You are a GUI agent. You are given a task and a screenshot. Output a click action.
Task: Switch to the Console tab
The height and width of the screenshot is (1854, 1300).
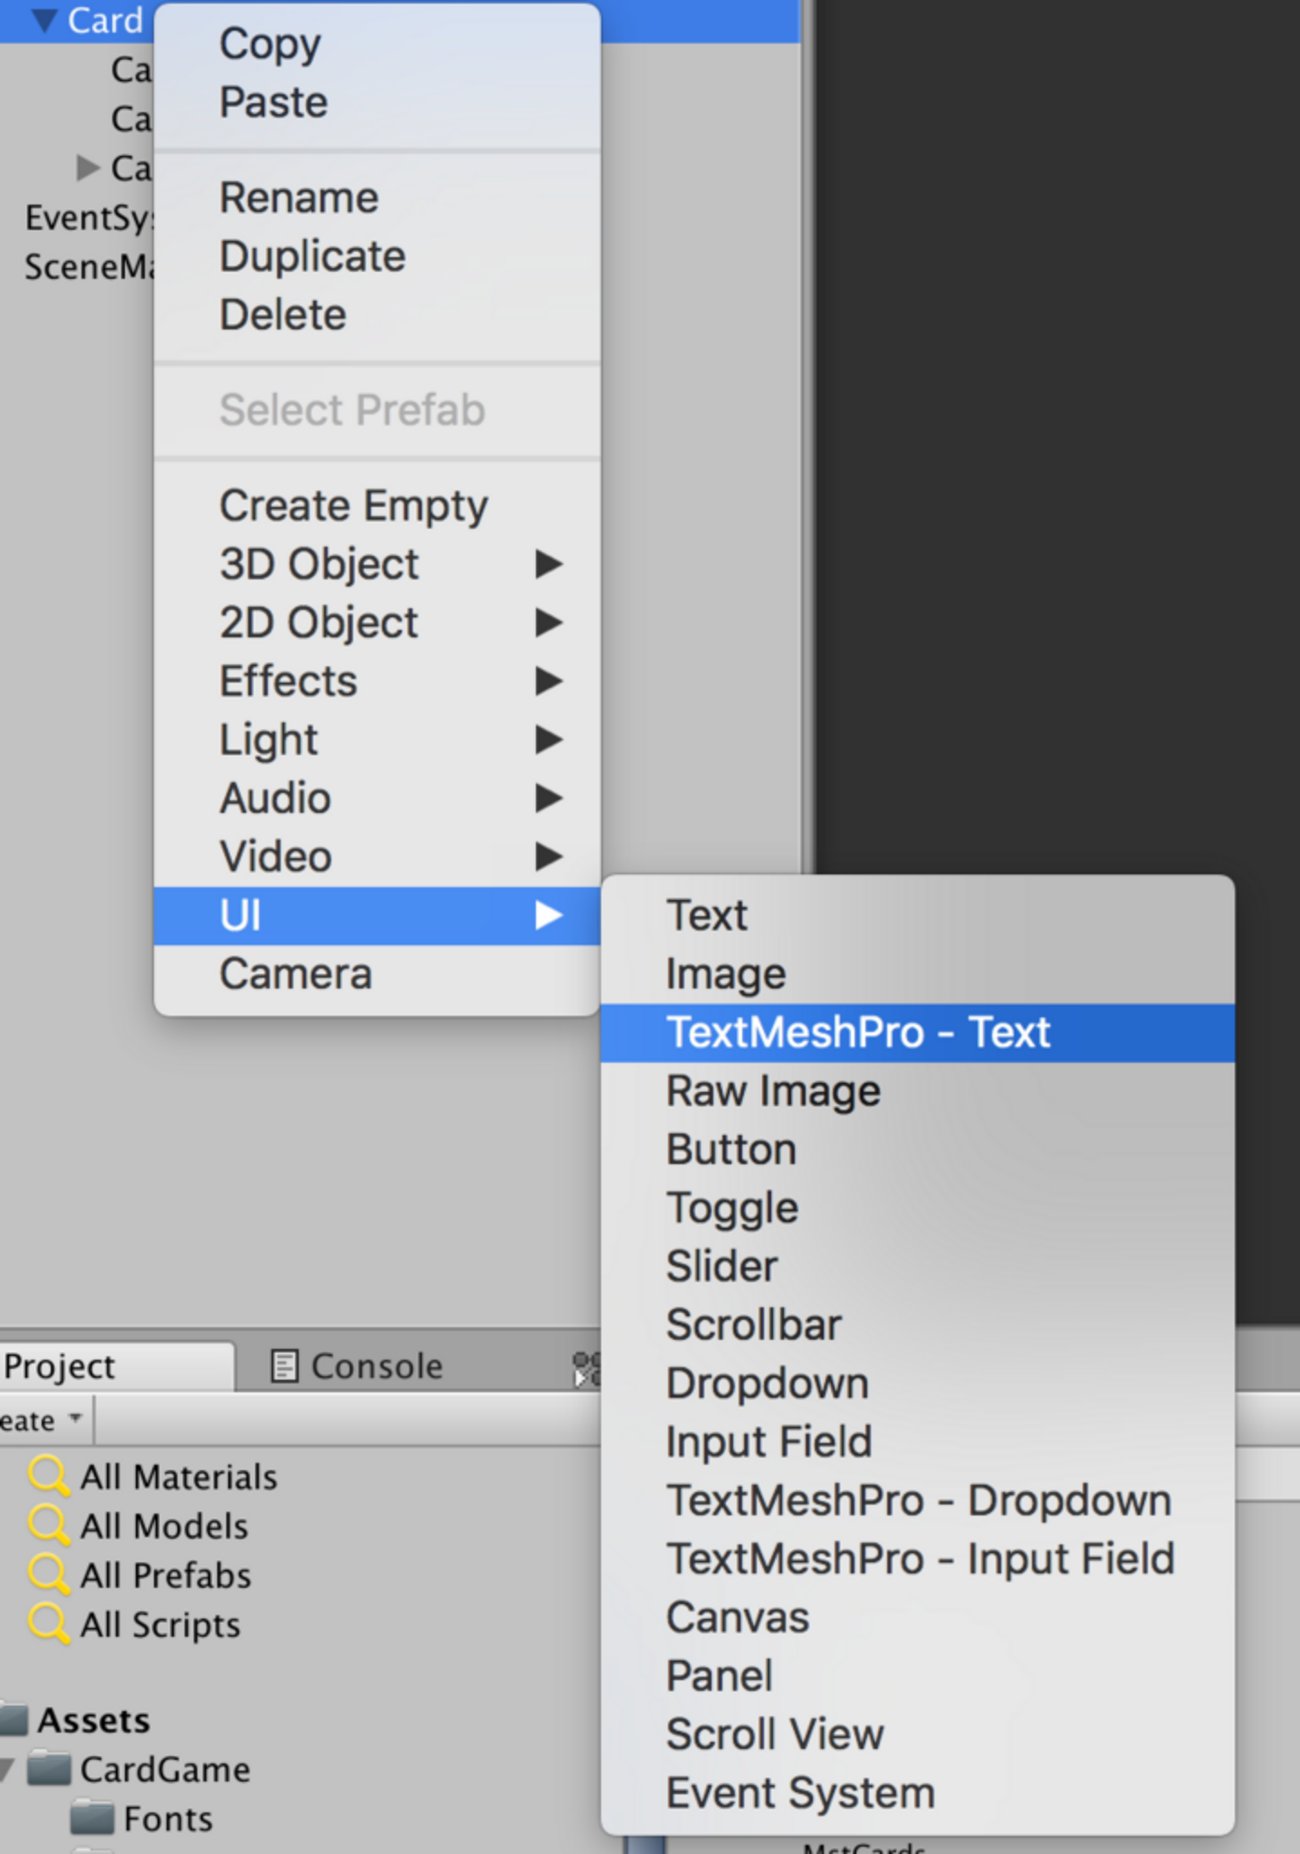click(376, 1366)
